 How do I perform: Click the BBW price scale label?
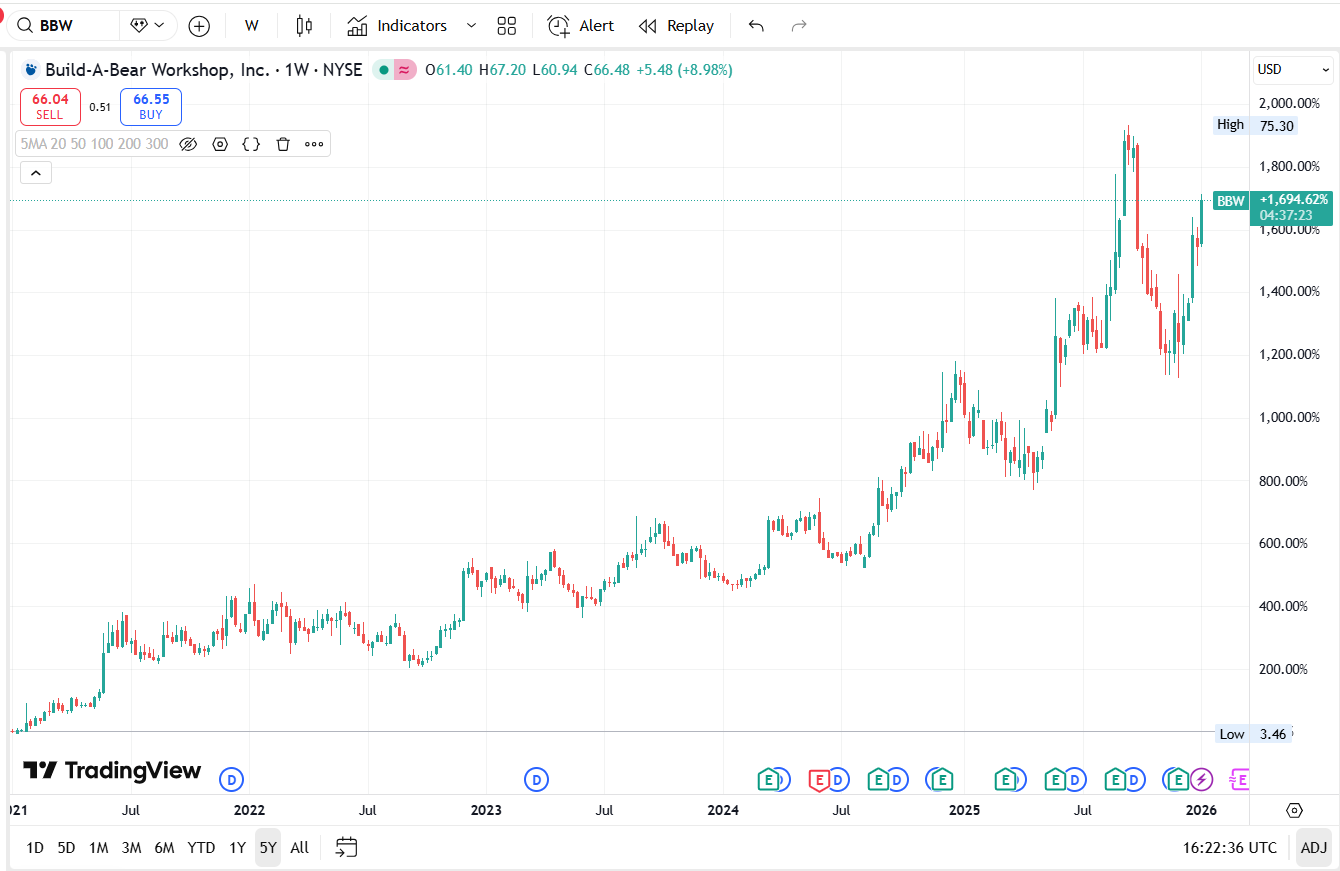(x=1230, y=201)
